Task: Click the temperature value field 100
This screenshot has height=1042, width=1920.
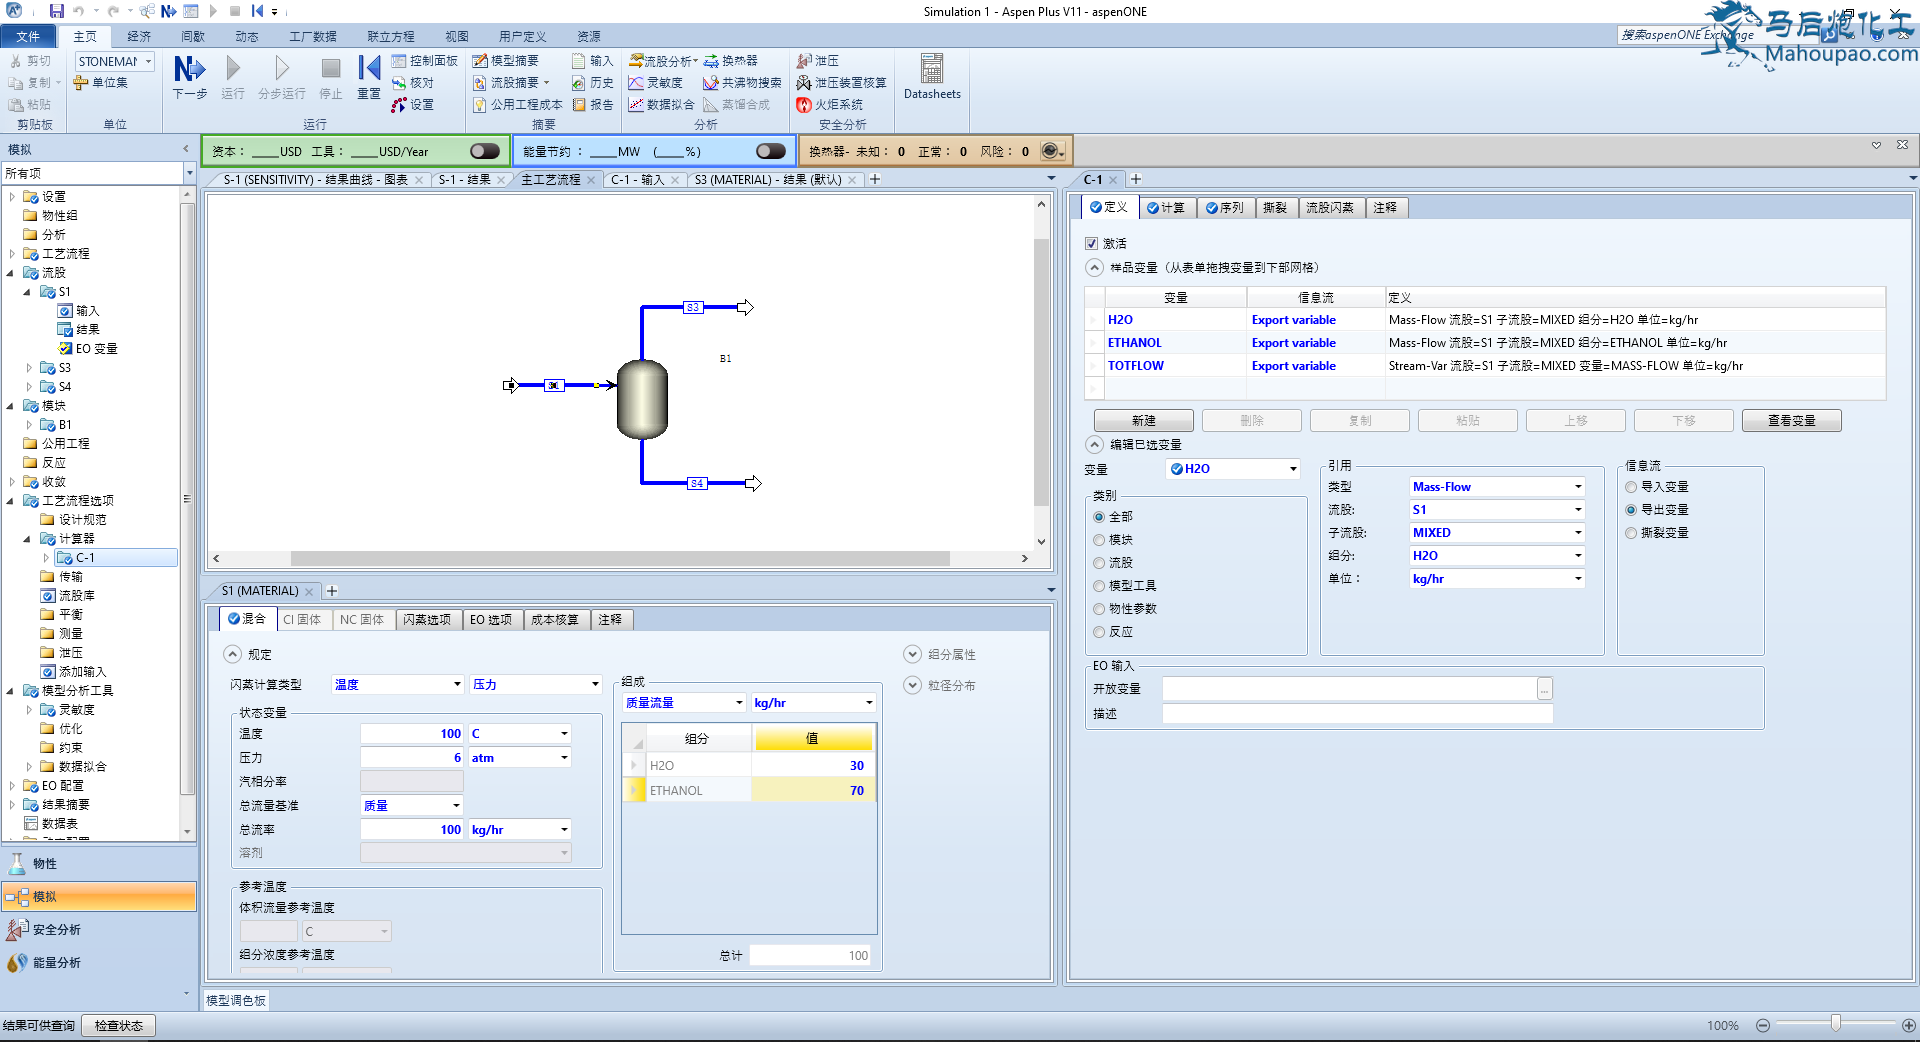Action: [x=412, y=734]
